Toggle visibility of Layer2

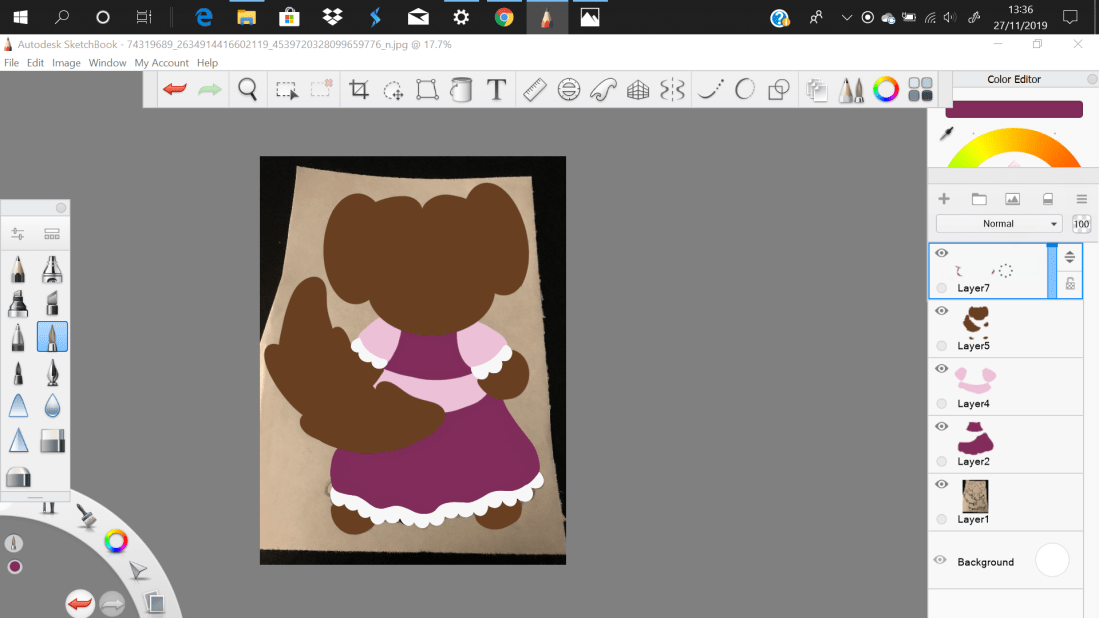(941, 427)
